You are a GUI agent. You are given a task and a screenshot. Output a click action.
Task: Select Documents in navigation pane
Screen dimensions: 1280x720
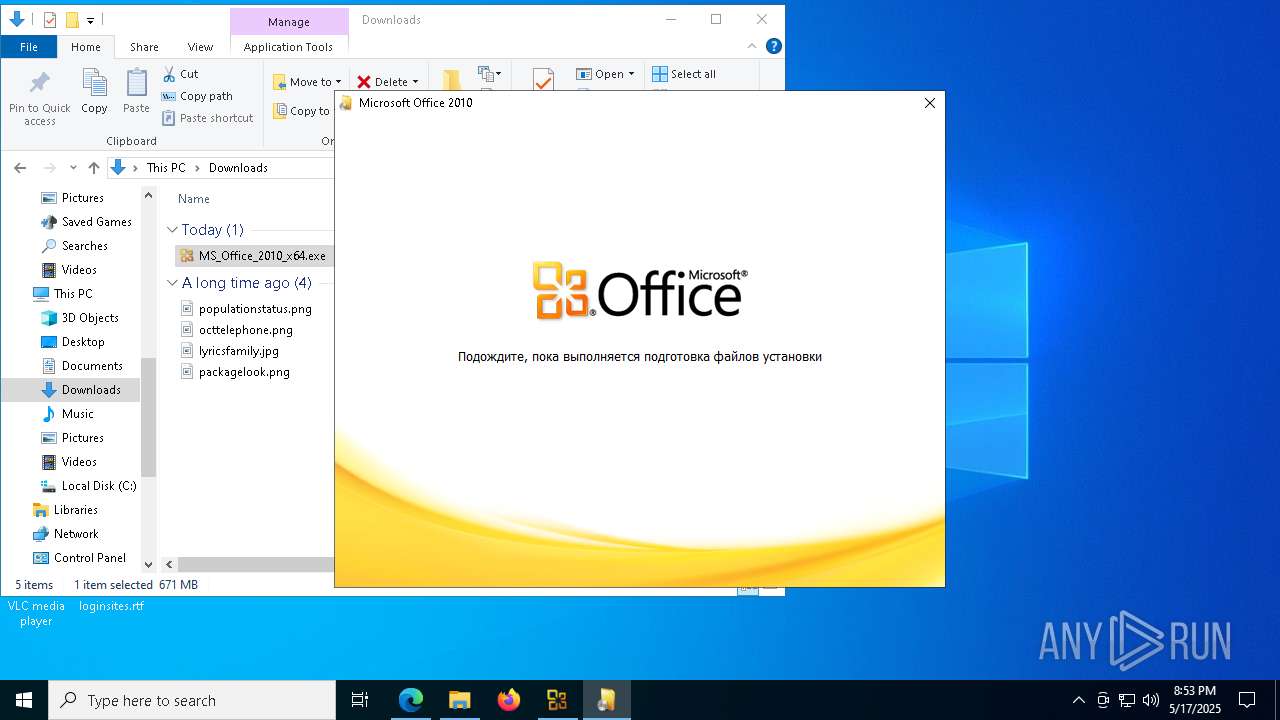tap(81, 366)
